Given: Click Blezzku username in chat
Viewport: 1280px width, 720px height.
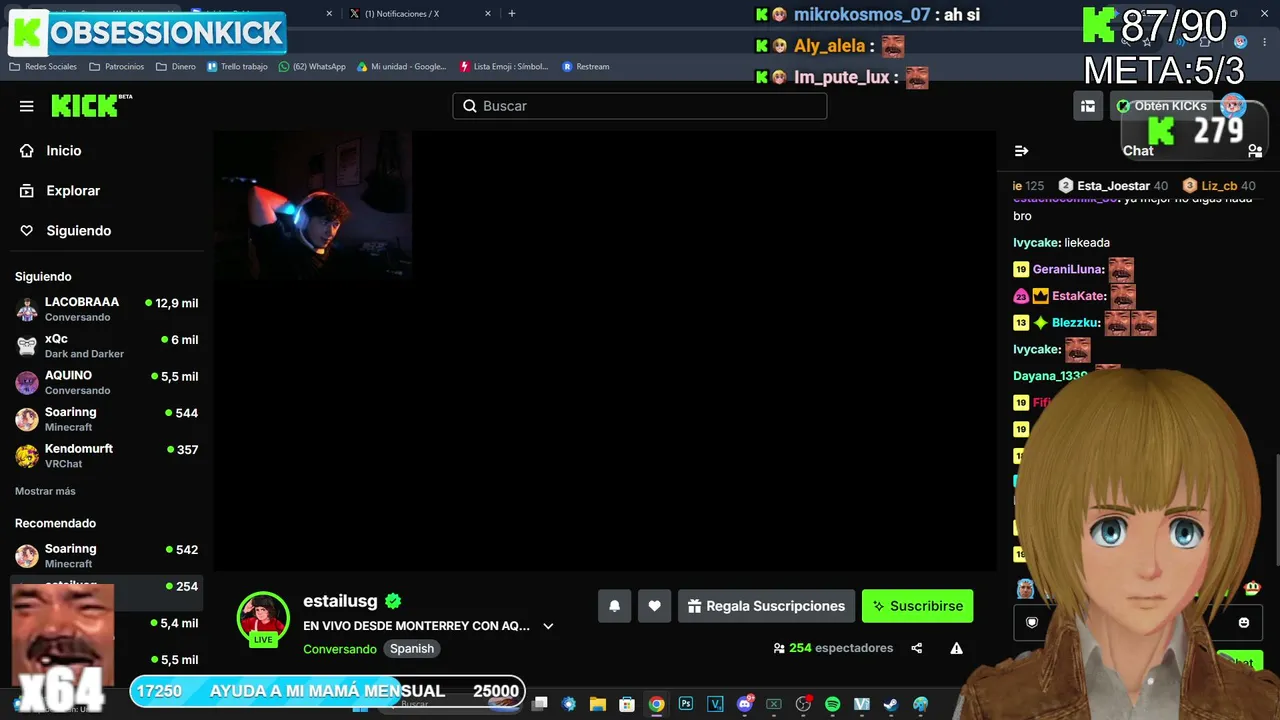Looking at the screenshot, I should coord(1076,323).
